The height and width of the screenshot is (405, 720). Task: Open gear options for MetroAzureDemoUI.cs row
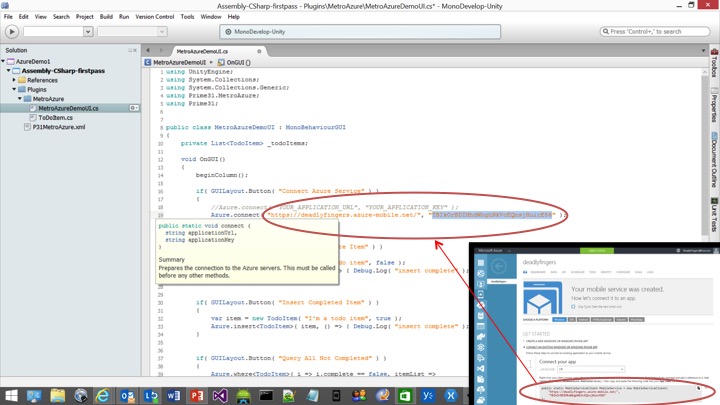coord(134,108)
